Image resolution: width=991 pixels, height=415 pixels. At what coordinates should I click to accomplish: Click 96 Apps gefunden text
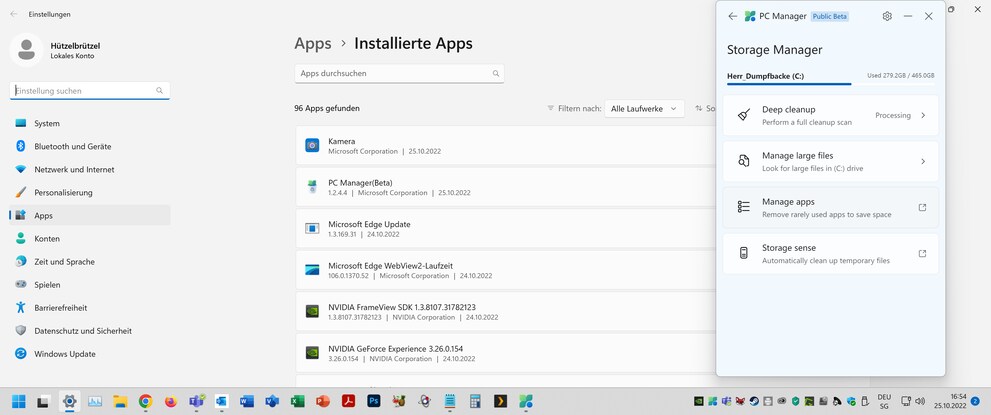click(x=327, y=109)
